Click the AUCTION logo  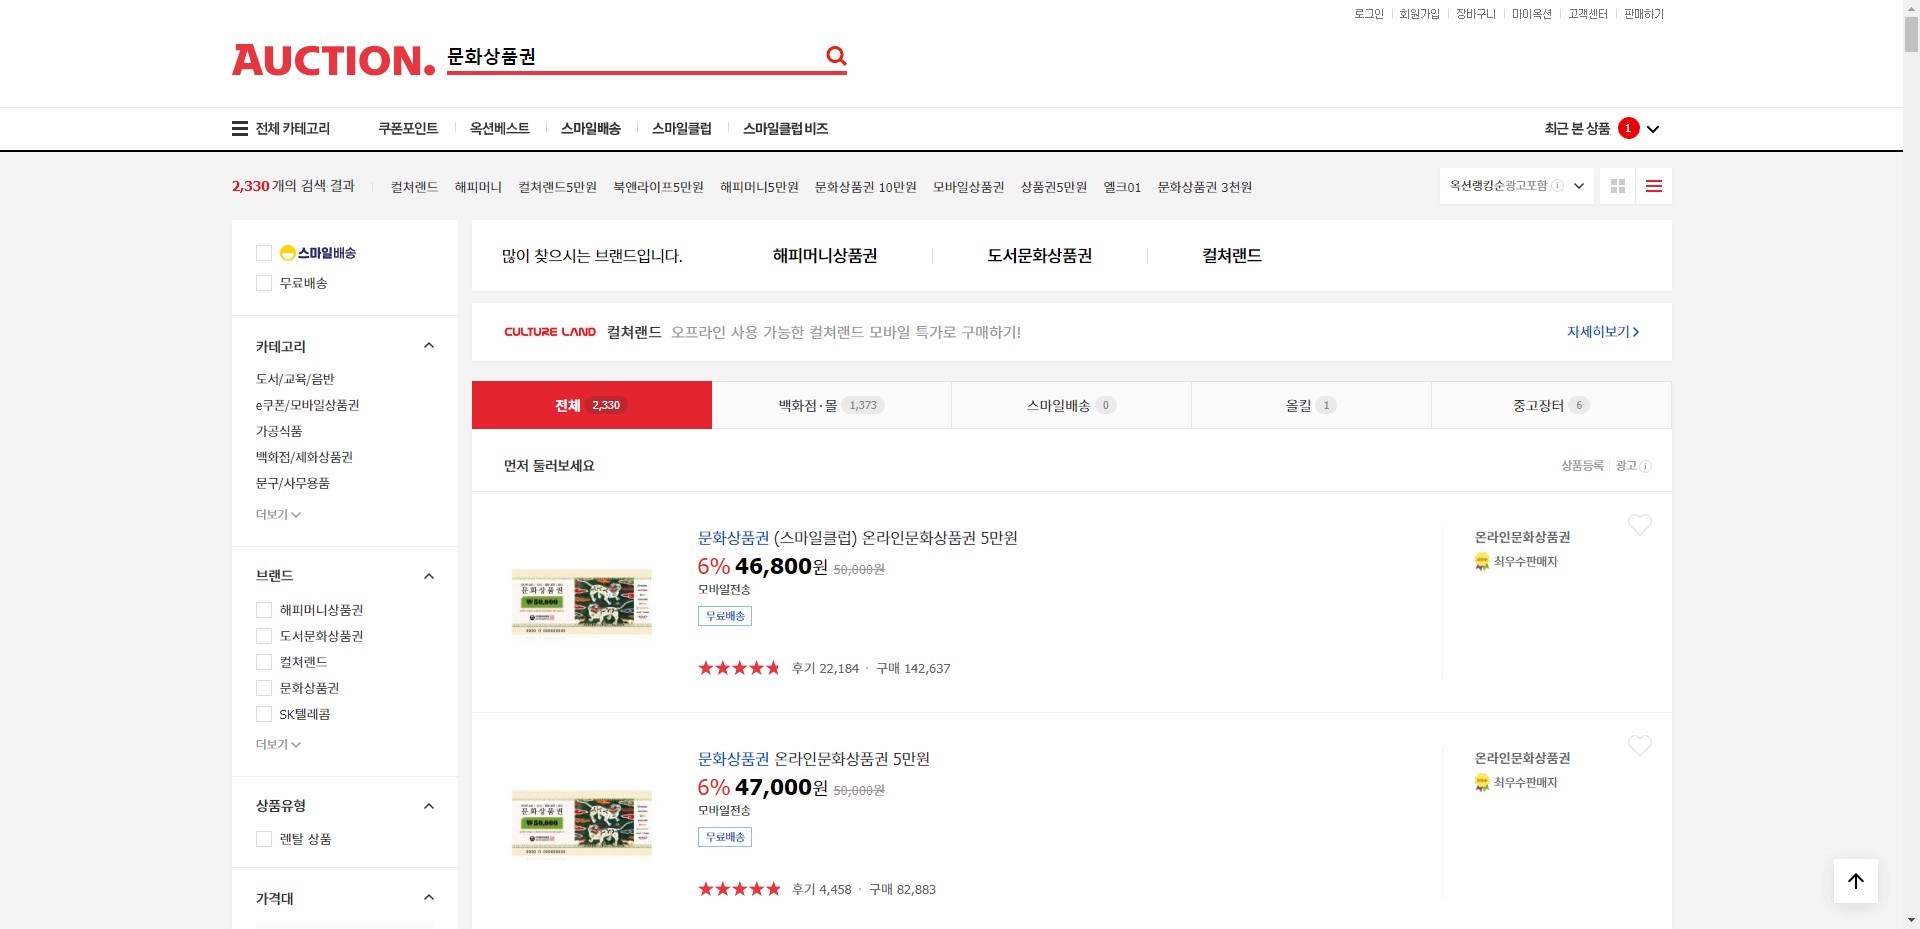tap(334, 60)
